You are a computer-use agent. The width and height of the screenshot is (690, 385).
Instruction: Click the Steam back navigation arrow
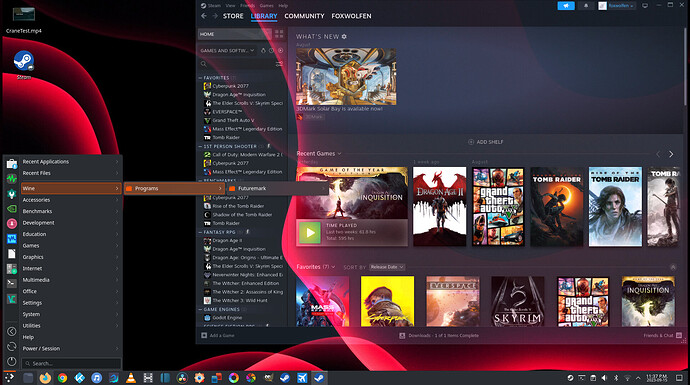coord(204,16)
